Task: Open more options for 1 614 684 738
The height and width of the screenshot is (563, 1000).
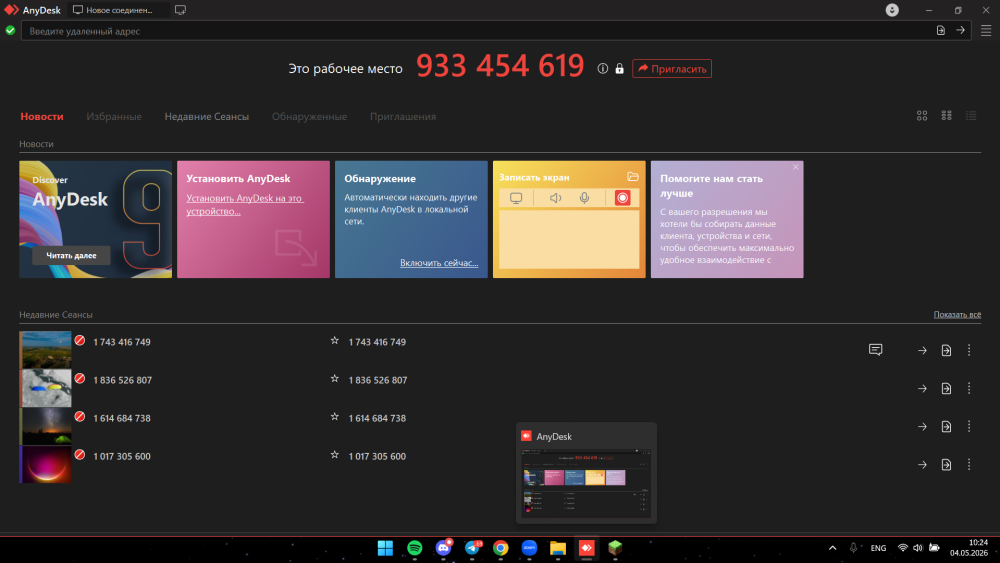Action: pos(969,427)
